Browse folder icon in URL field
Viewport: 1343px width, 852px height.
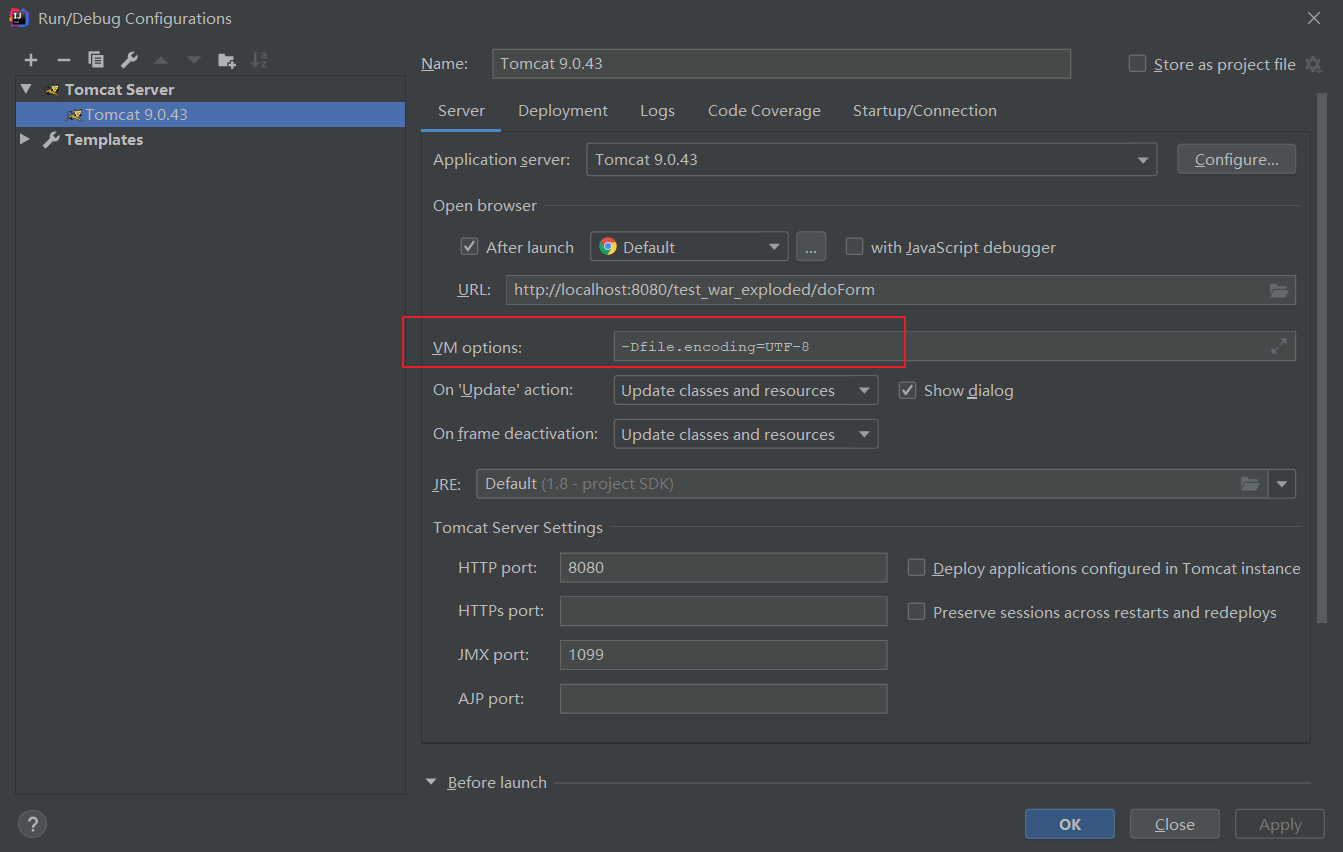1279,290
